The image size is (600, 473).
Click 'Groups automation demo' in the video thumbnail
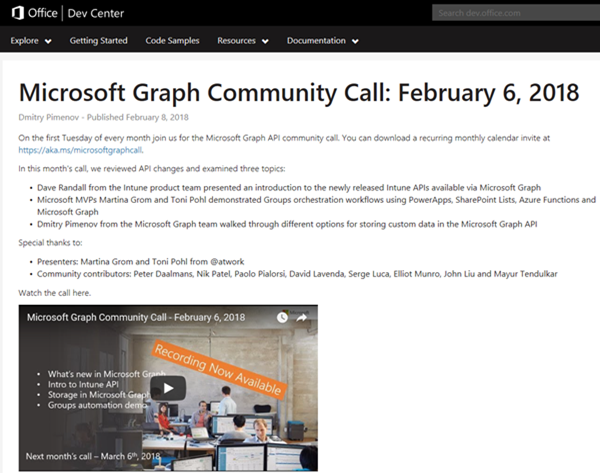tap(97, 405)
